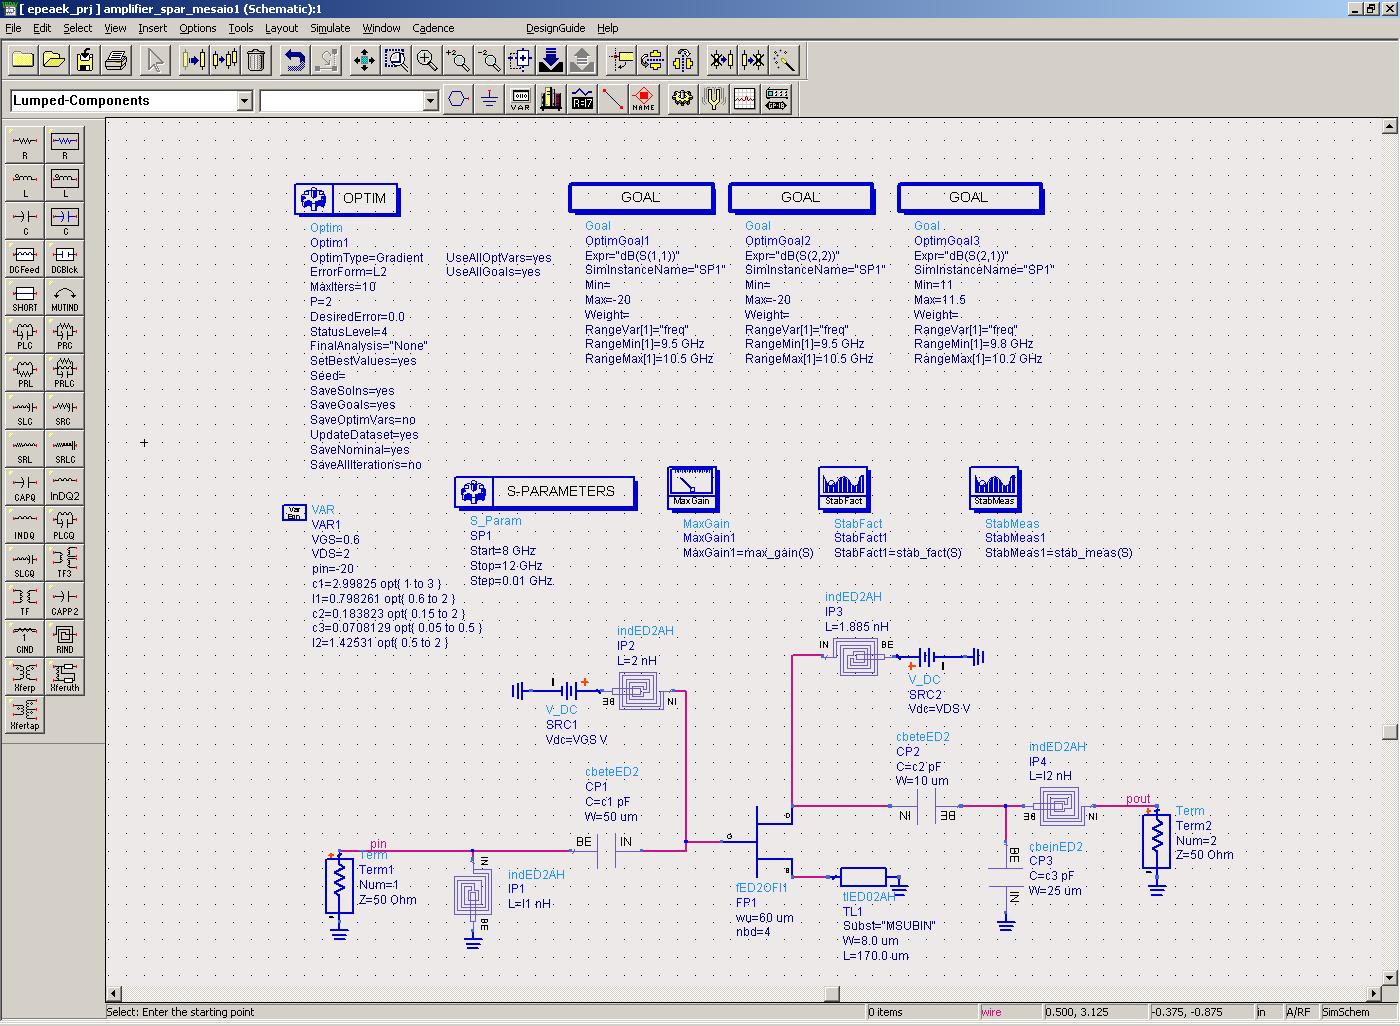Zoom out by factor two (-2)
Viewport: 1400px width, 1026px height.
point(489,60)
